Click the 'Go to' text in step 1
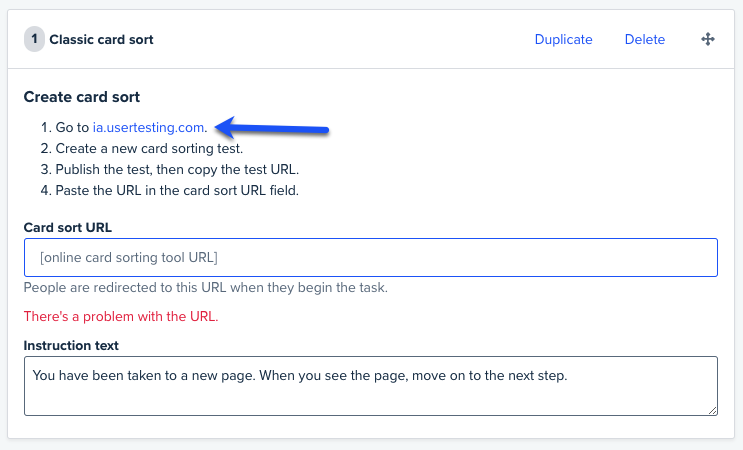Viewport: 743px width, 450px height. 72,127
